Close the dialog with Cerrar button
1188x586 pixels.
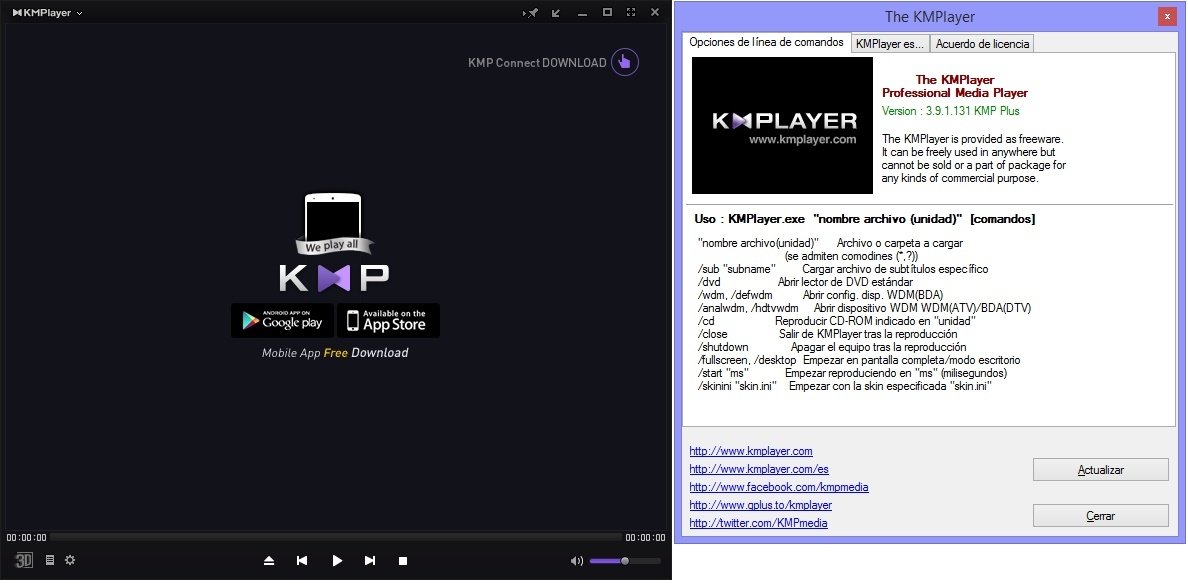(x=1100, y=515)
